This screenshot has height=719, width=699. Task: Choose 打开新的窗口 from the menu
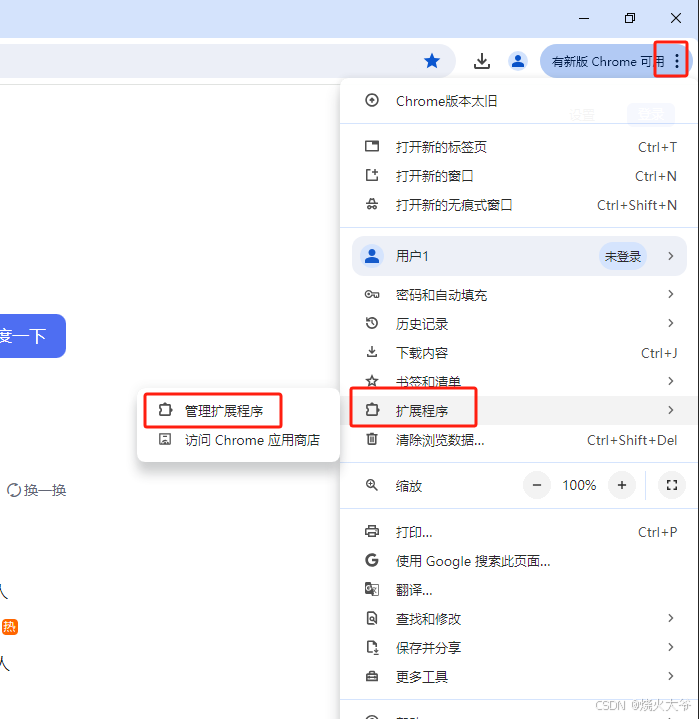click(519, 176)
